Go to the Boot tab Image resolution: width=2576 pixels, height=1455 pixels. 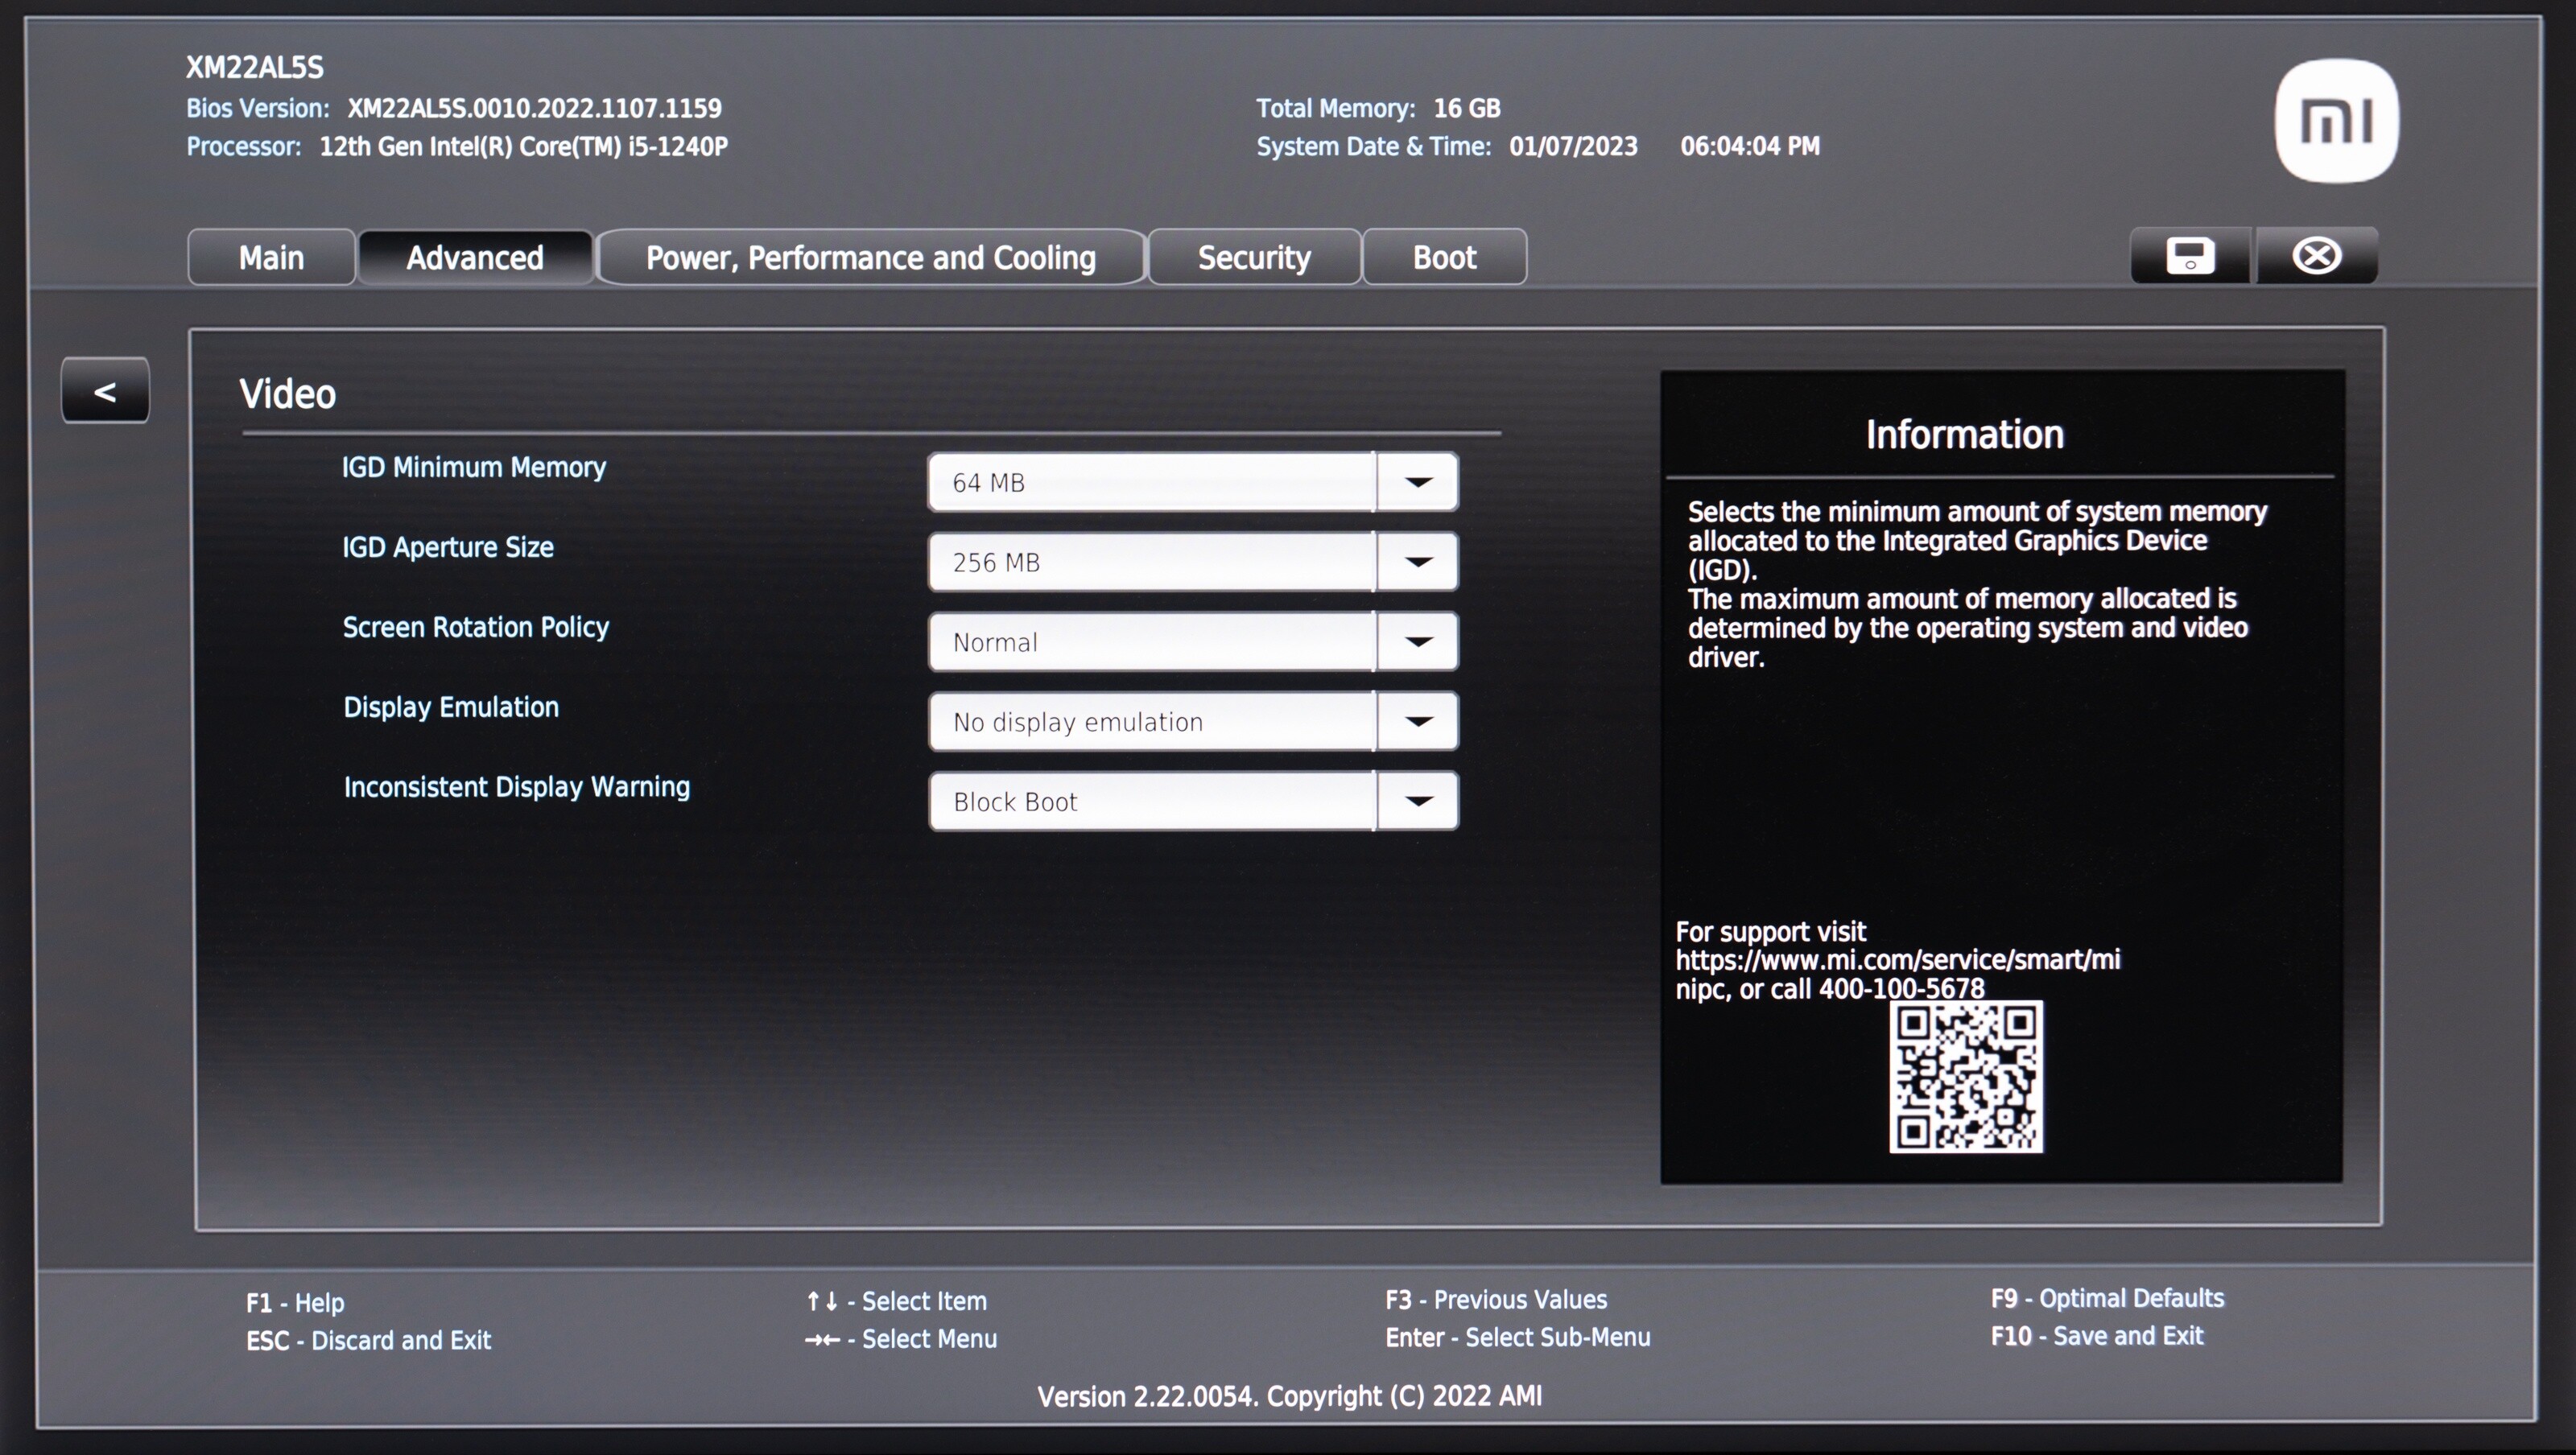1444,258
